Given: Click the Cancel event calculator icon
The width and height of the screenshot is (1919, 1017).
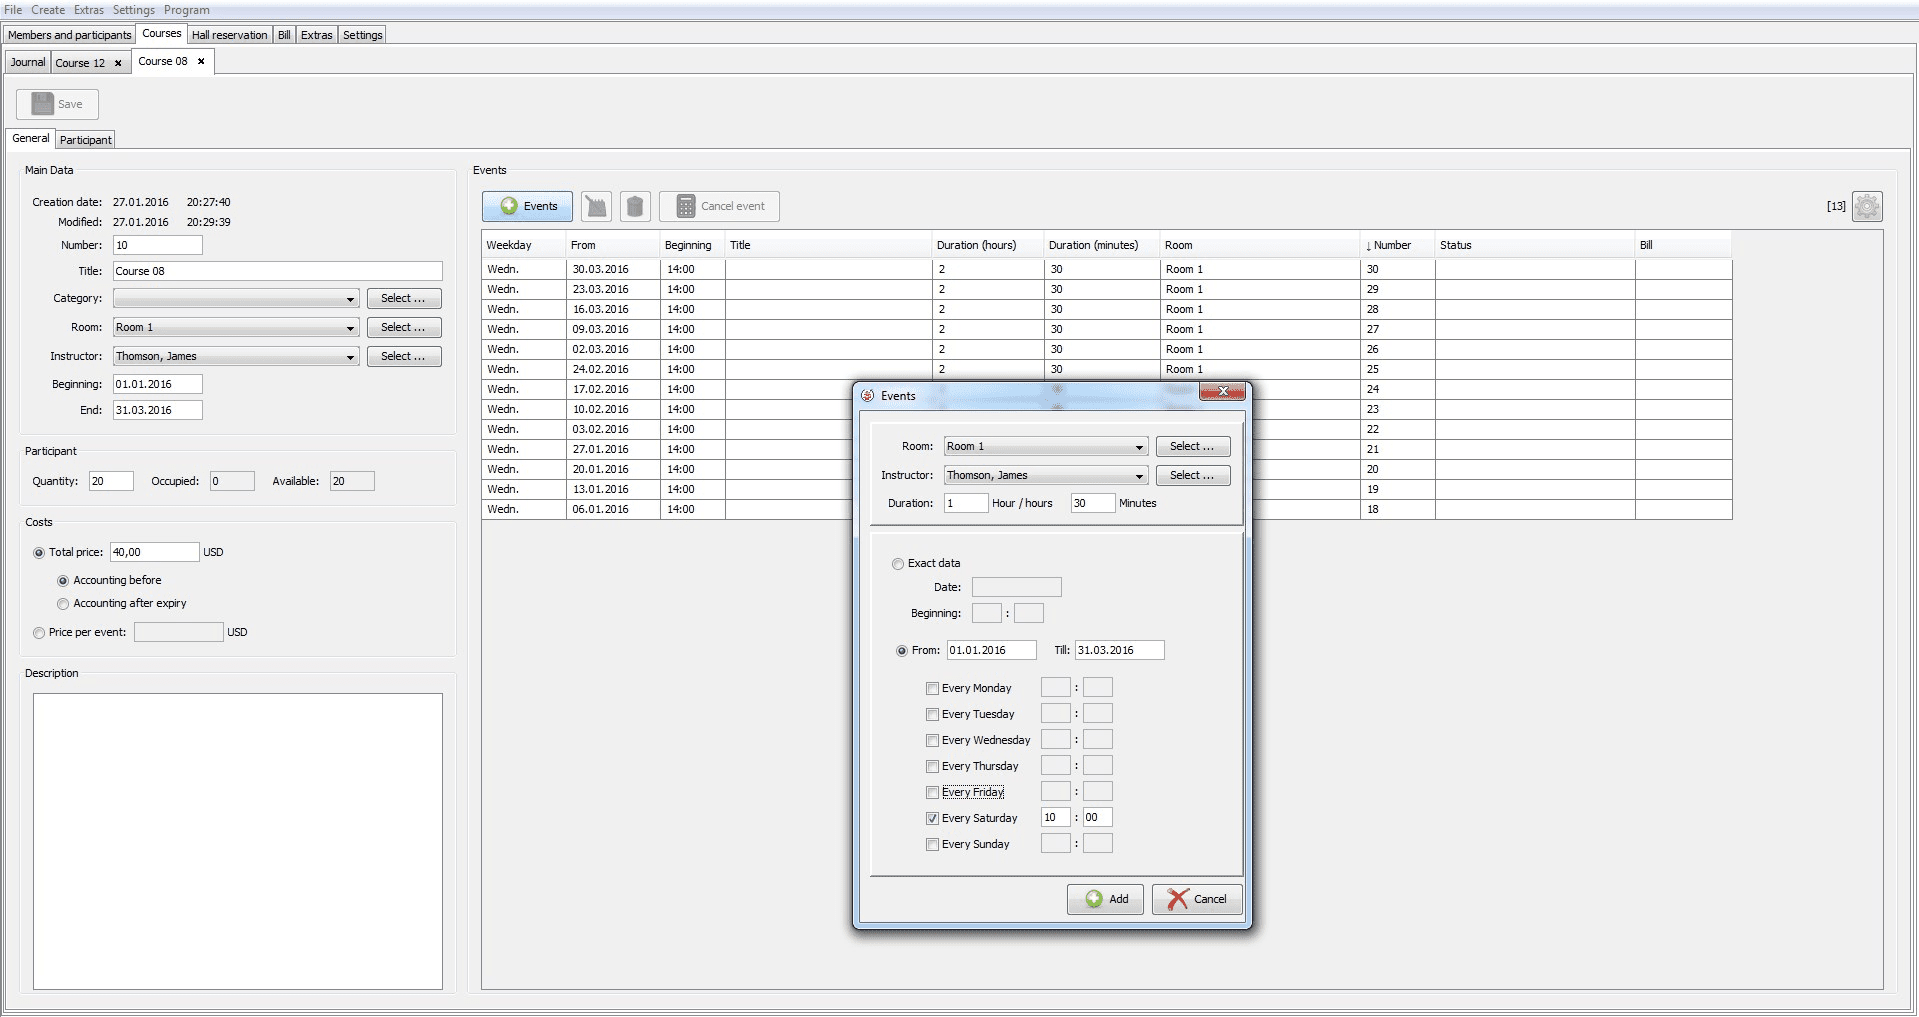Looking at the screenshot, I should pyautogui.click(x=686, y=206).
